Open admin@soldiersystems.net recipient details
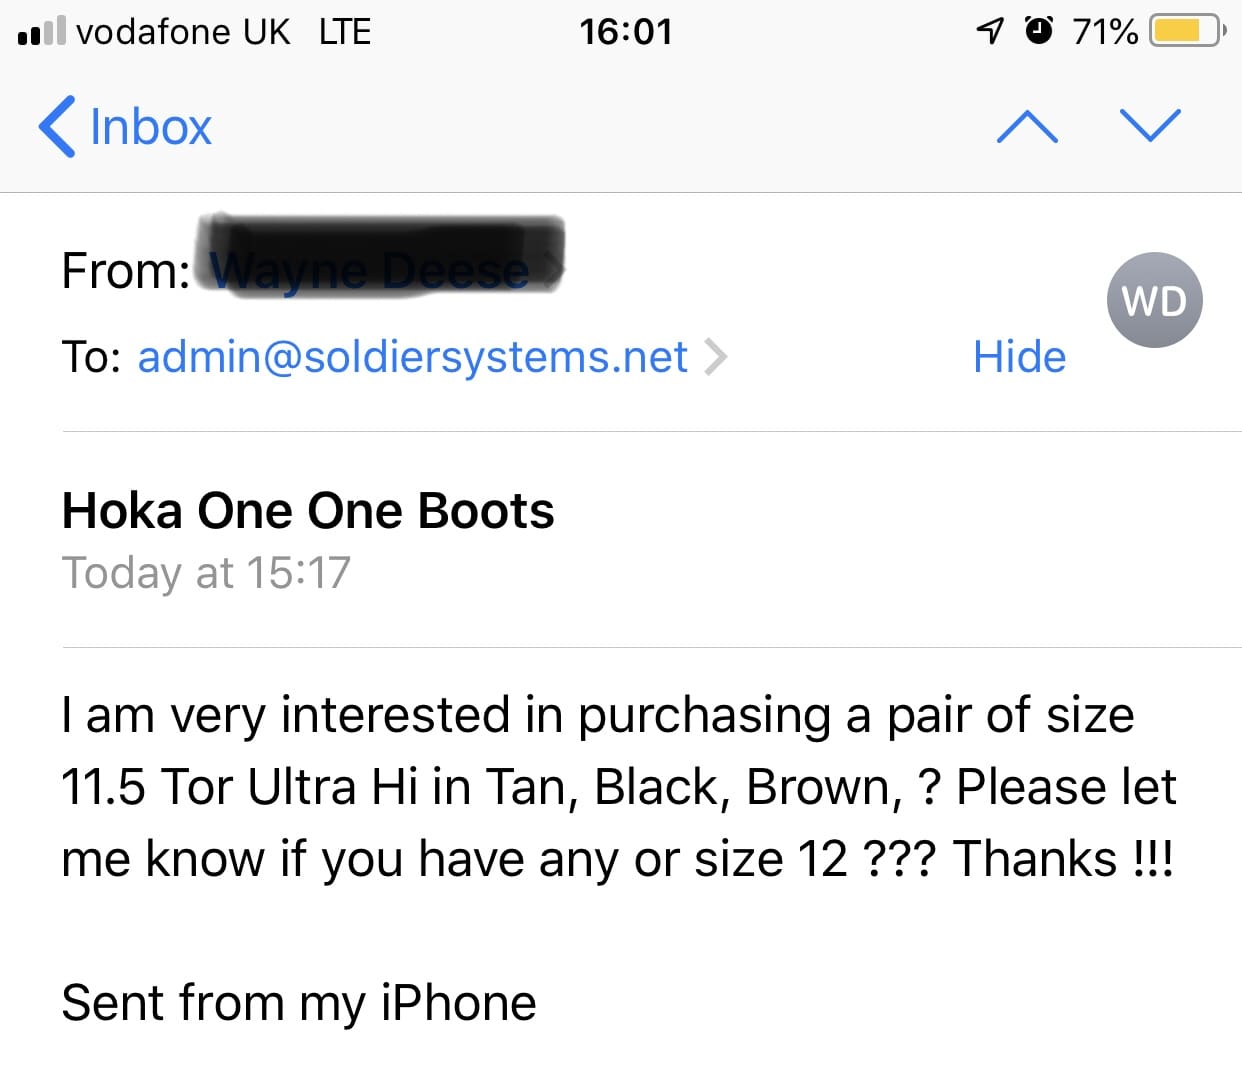1242x1065 pixels. point(412,357)
